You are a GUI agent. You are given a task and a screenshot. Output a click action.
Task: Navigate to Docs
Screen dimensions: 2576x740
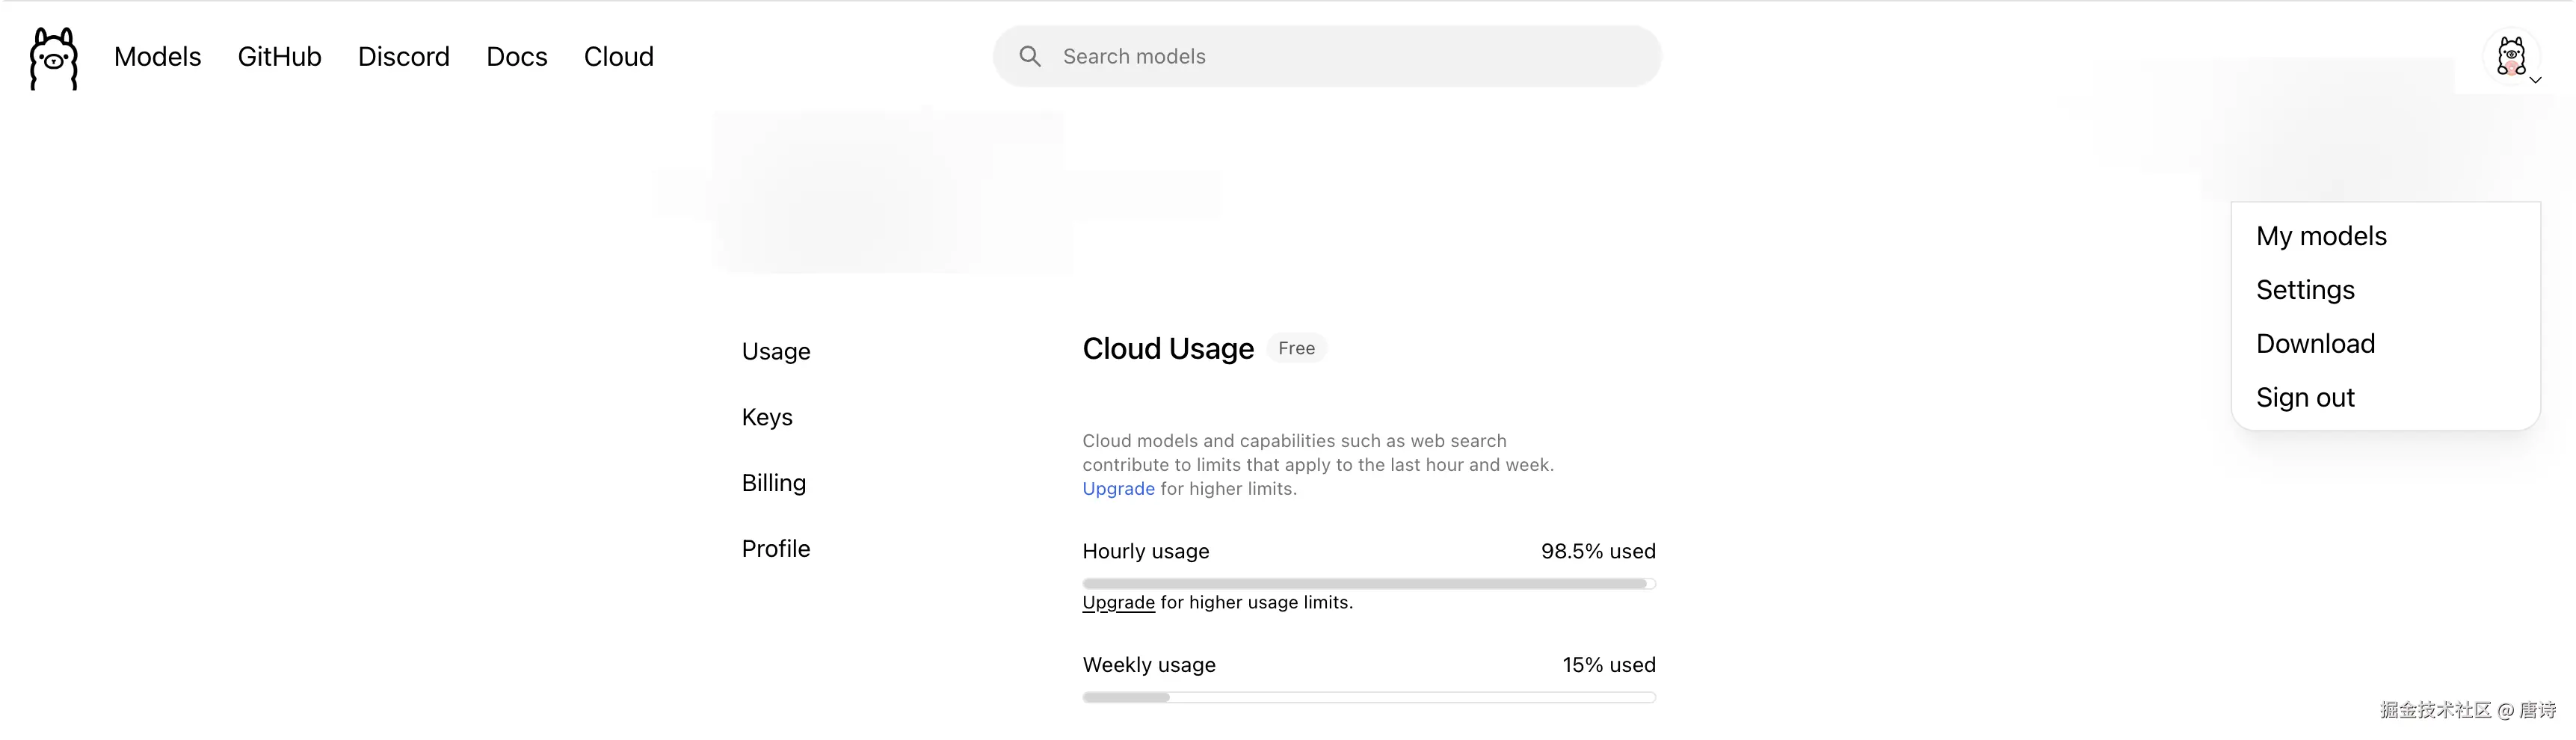click(x=516, y=57)
